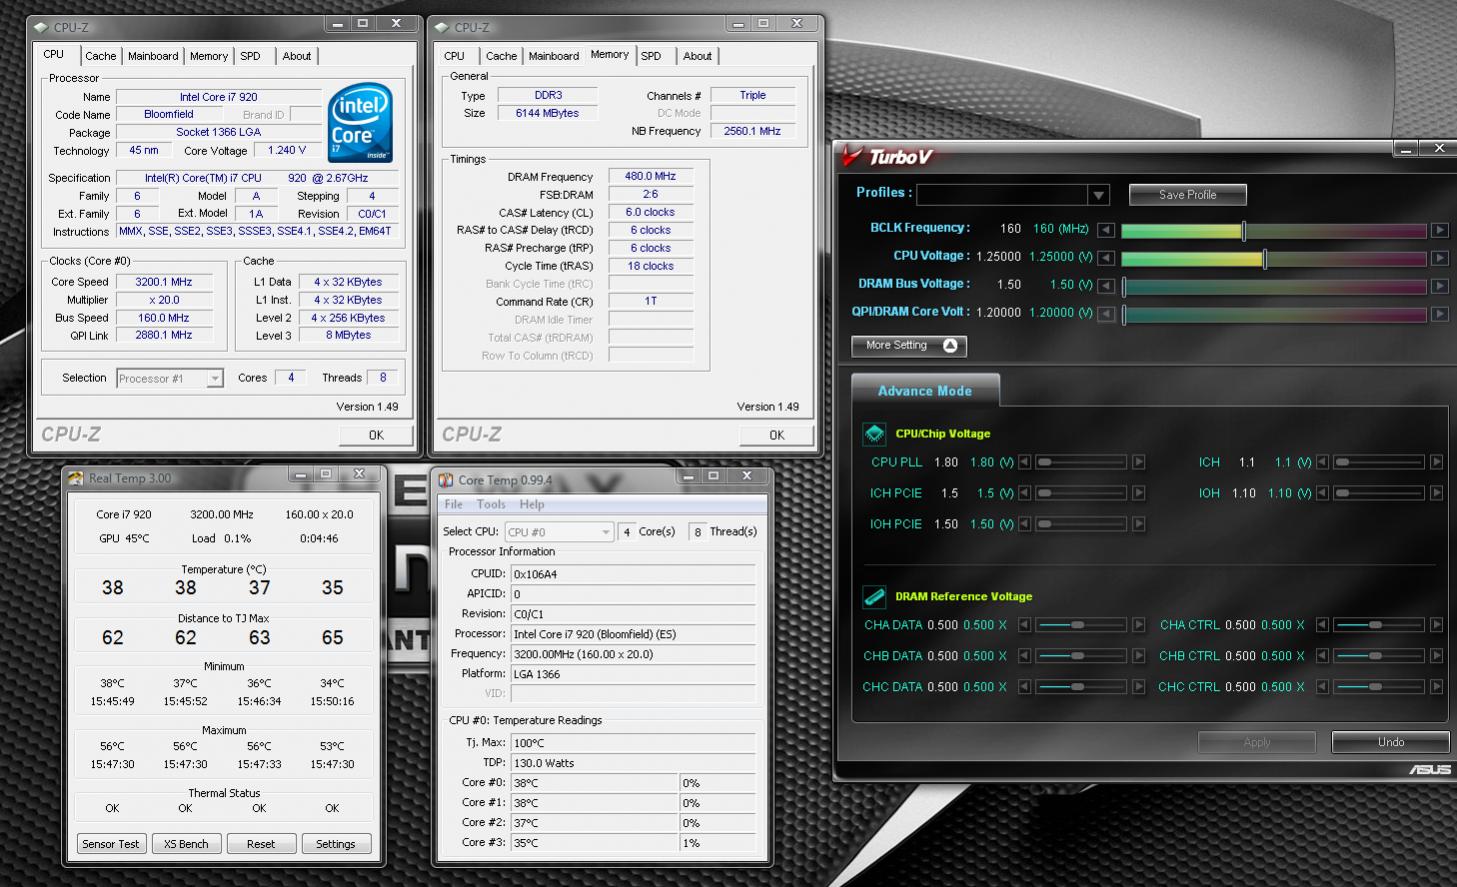Click the CPUID 0x106A4 field
This screenshot has height=887, width=1457.
click(633, 574)
